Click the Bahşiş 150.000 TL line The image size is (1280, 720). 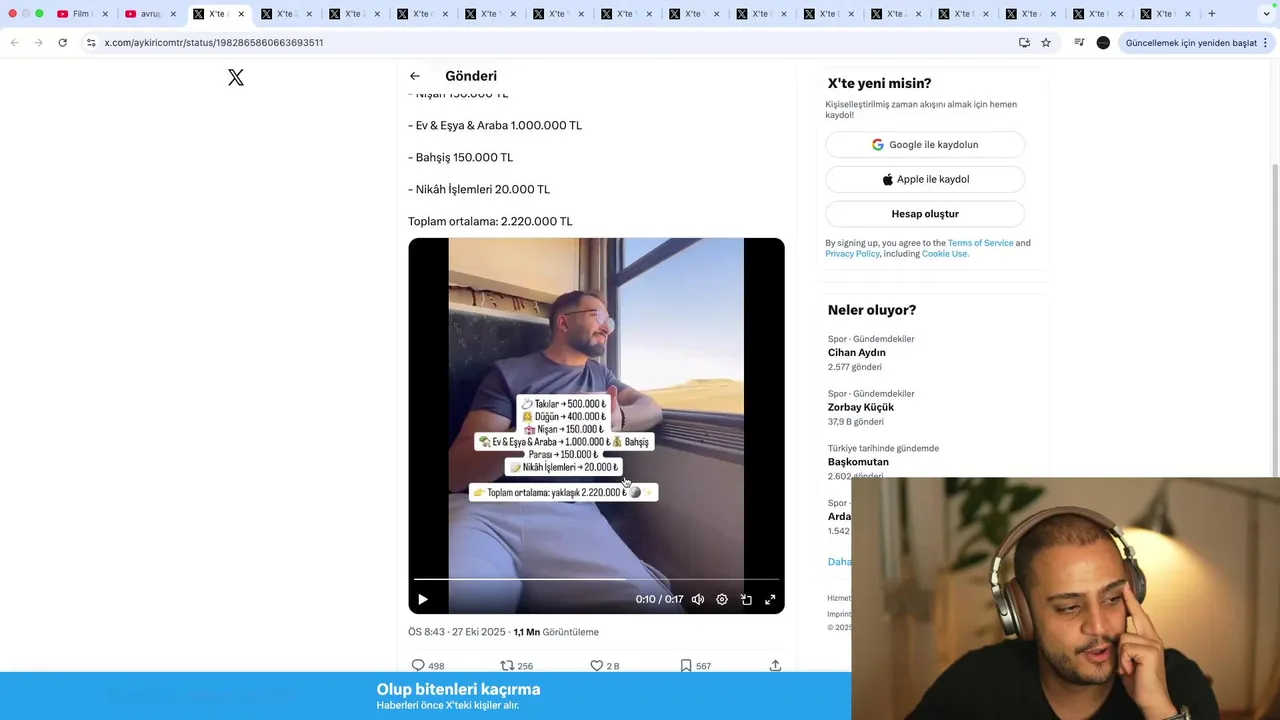(x=461, y=157)
